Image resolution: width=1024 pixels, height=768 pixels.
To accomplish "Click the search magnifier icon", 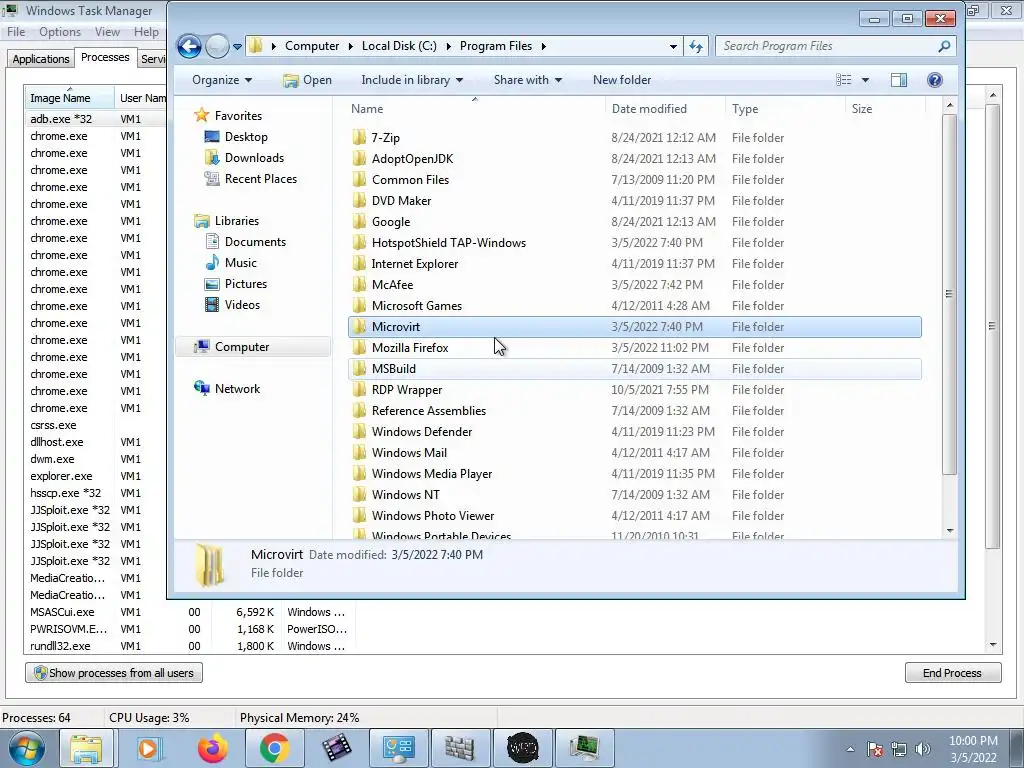I will click(x=944, y=46).
